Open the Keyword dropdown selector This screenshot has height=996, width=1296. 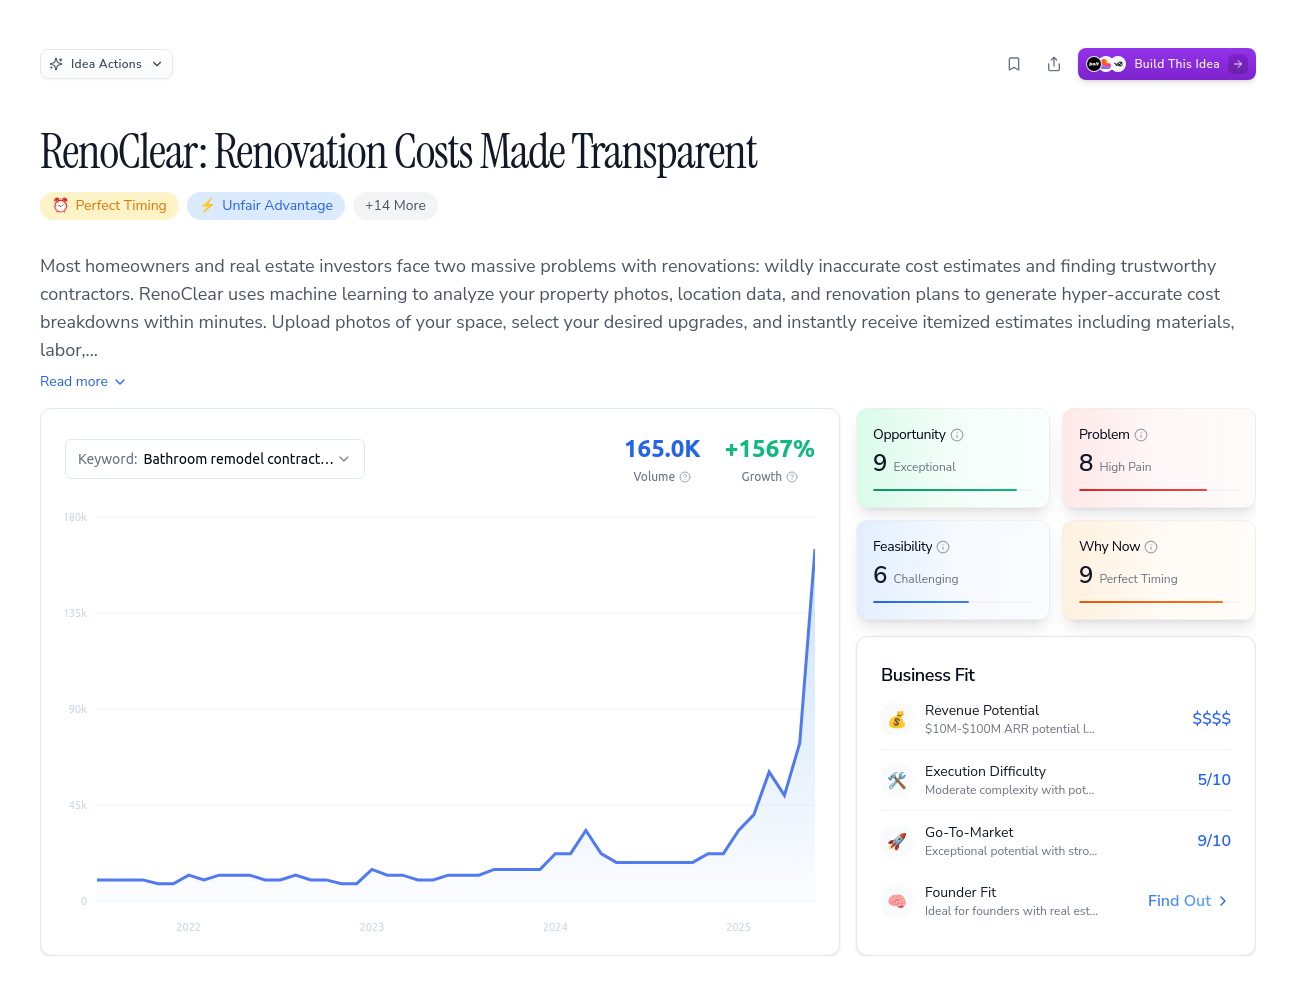(x=215, y=459)
